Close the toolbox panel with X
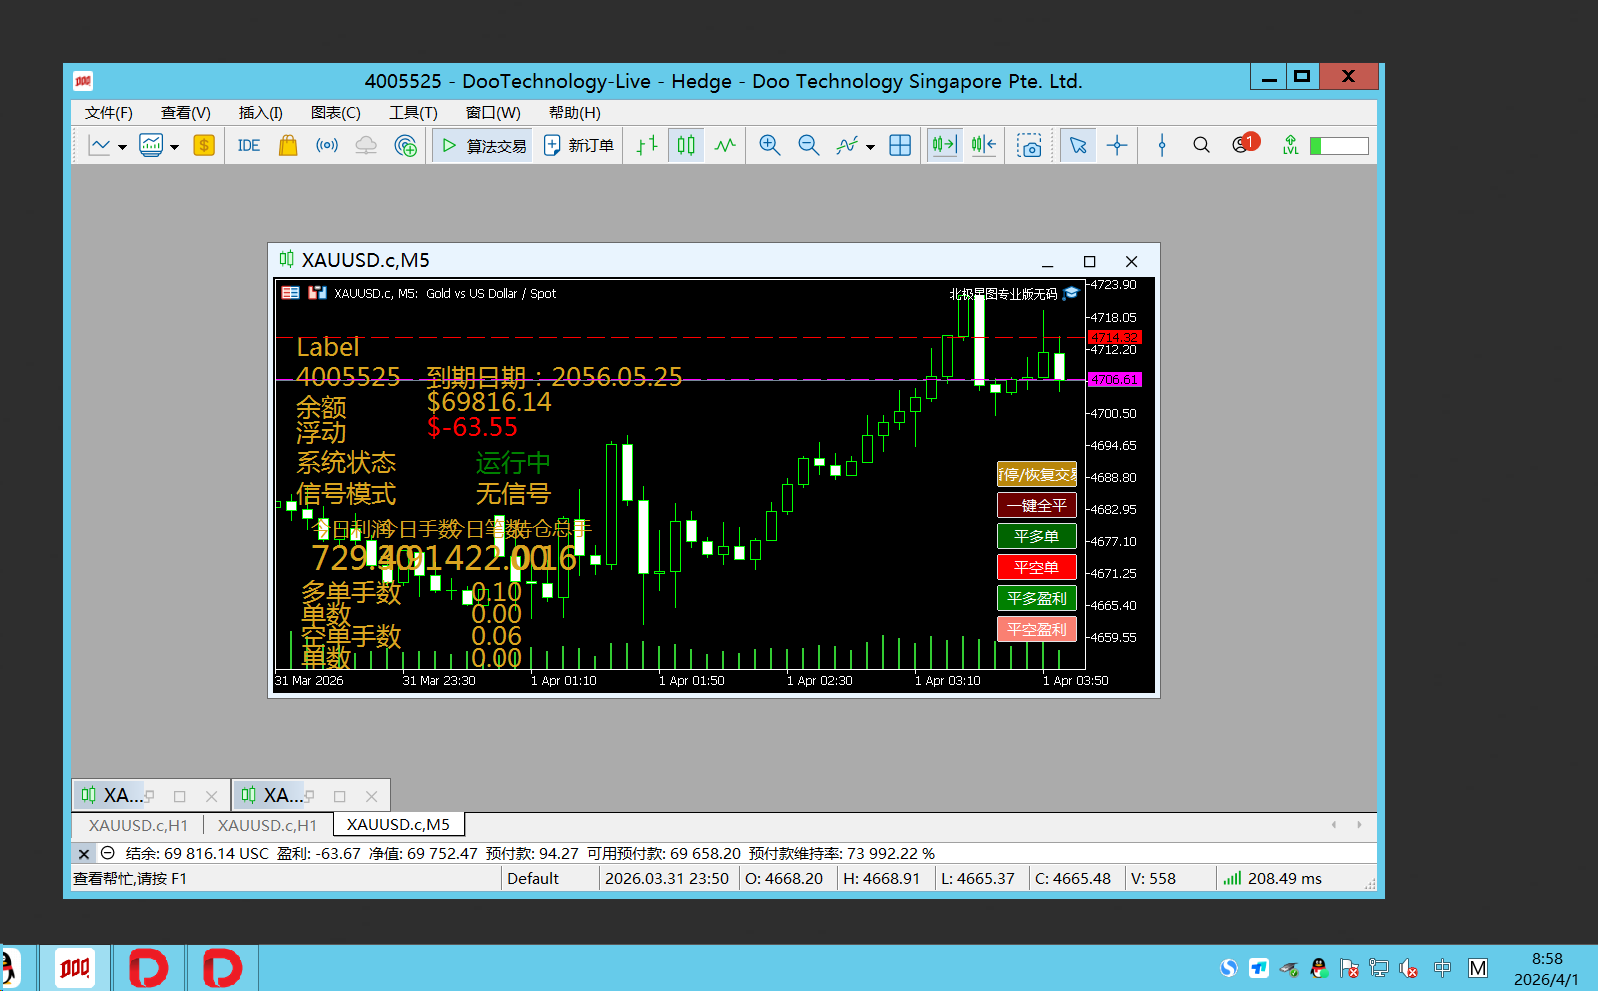 pos(84,854)
